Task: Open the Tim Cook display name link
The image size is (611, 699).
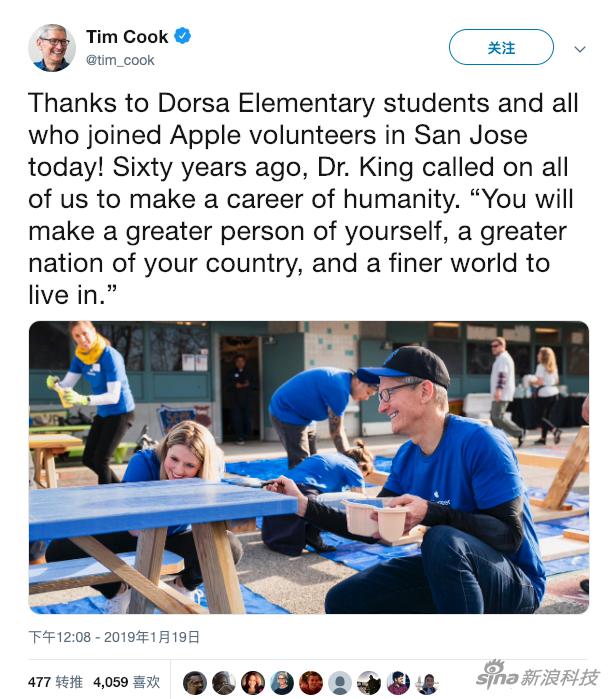Action: [127, 37]
